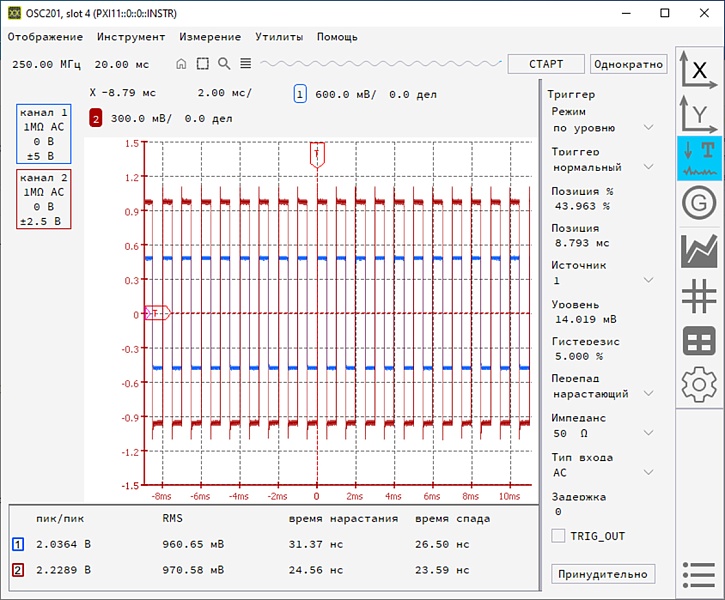Open the measurements table icon
Viewport: 725px width, 600px height.
point(699,341)
